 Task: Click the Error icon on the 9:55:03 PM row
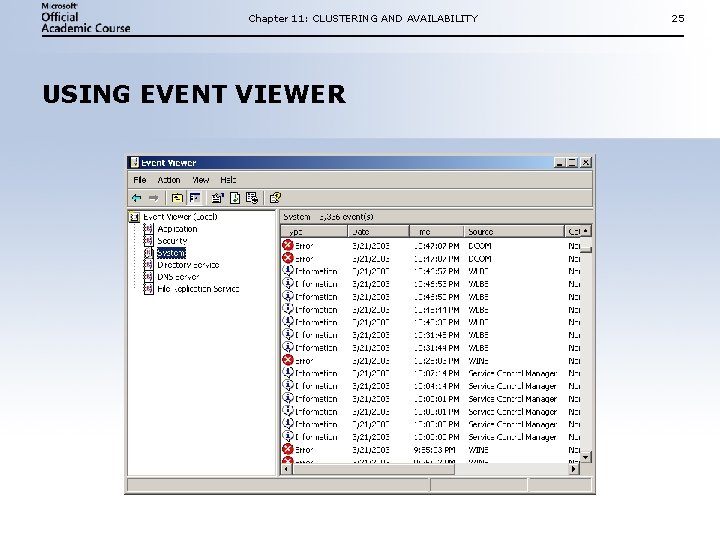pyautogui.click(x=288, y=449)
